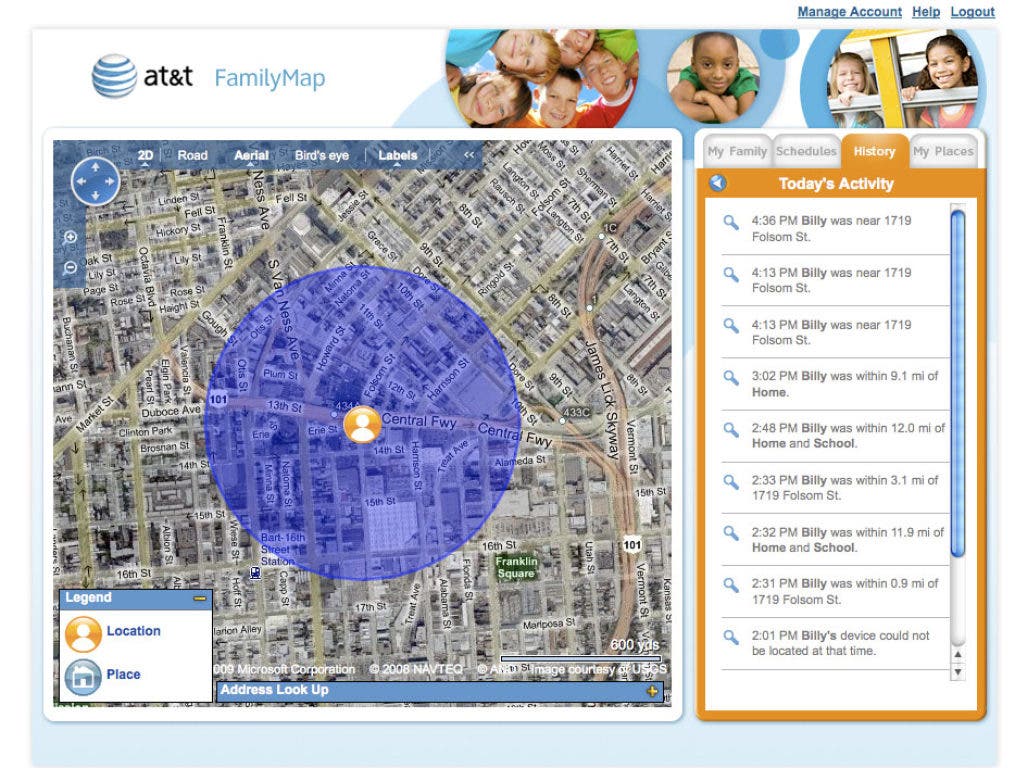Toggle map Labels
1015x768 pixels.
(x=397, y=155)
